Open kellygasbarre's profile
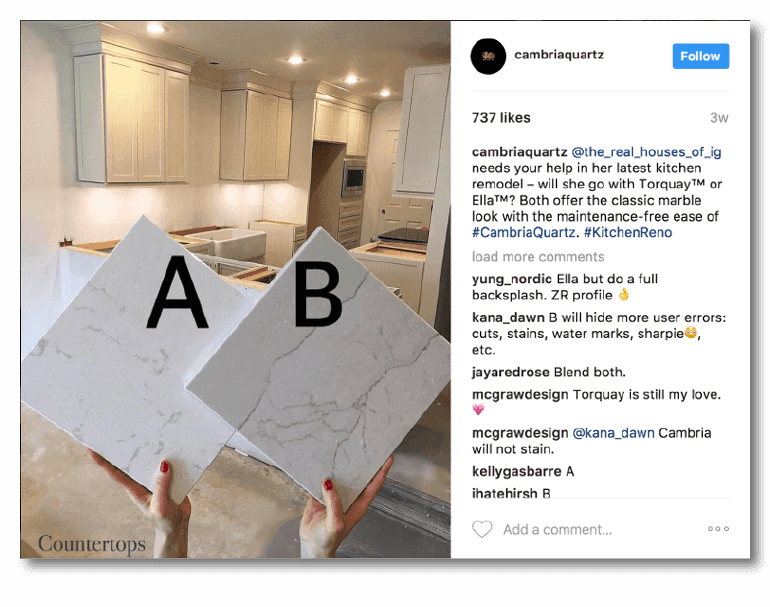The image size is (770, 607). point(517,471)
